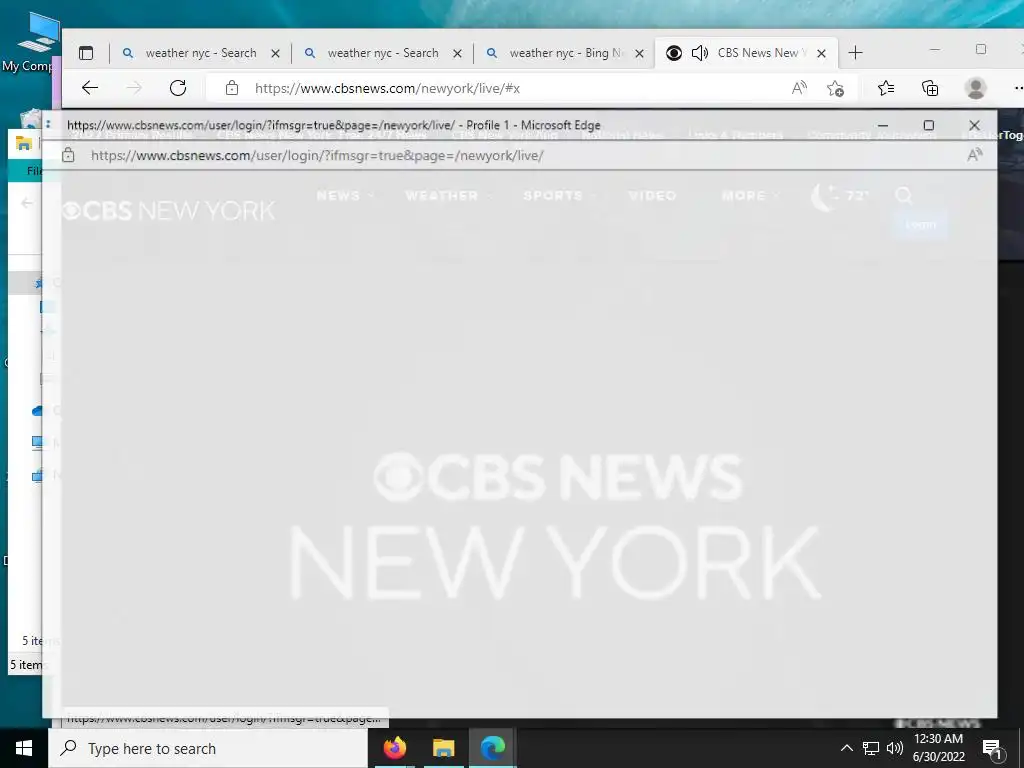
Task: Close the weather nyc - Bing News tab
Action: [x=640, y=54]
